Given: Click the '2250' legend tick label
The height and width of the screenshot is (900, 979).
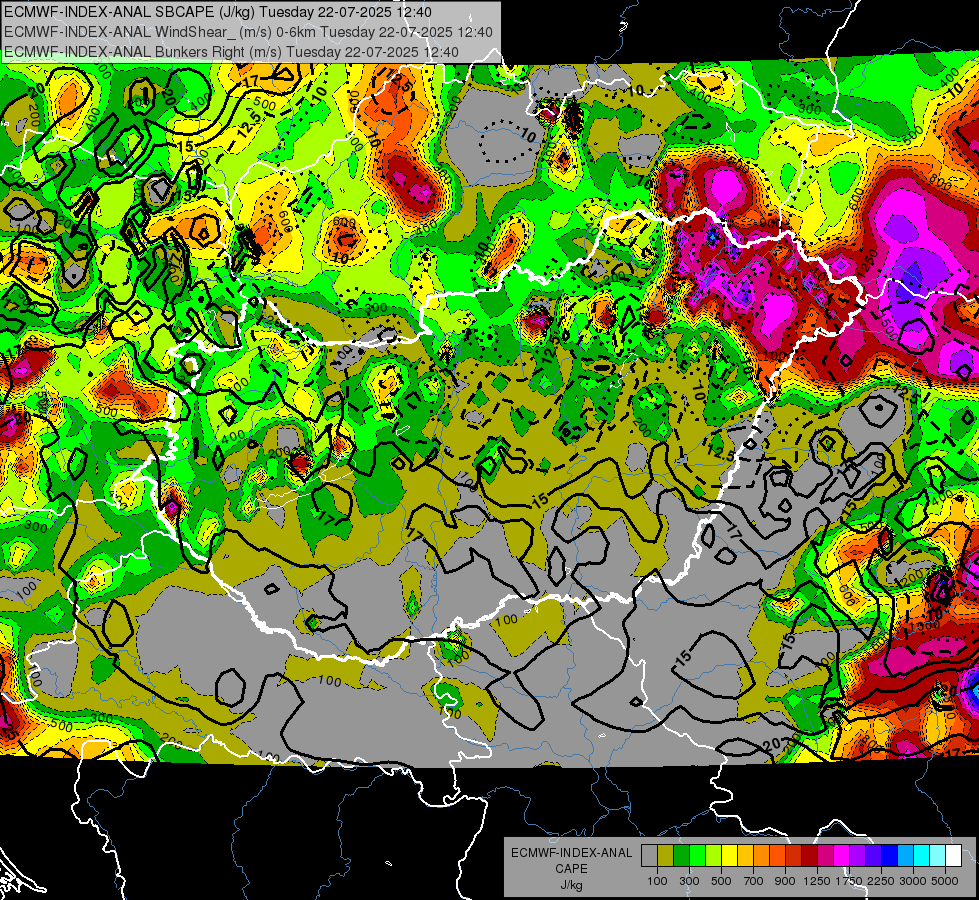Looking at the screenshot, I should pyautogui.click(x=882, y=881).
